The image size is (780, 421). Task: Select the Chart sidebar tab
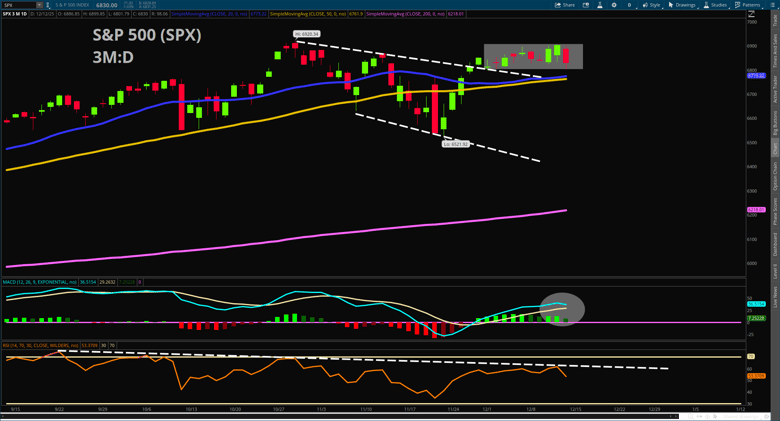pos(775,147)
